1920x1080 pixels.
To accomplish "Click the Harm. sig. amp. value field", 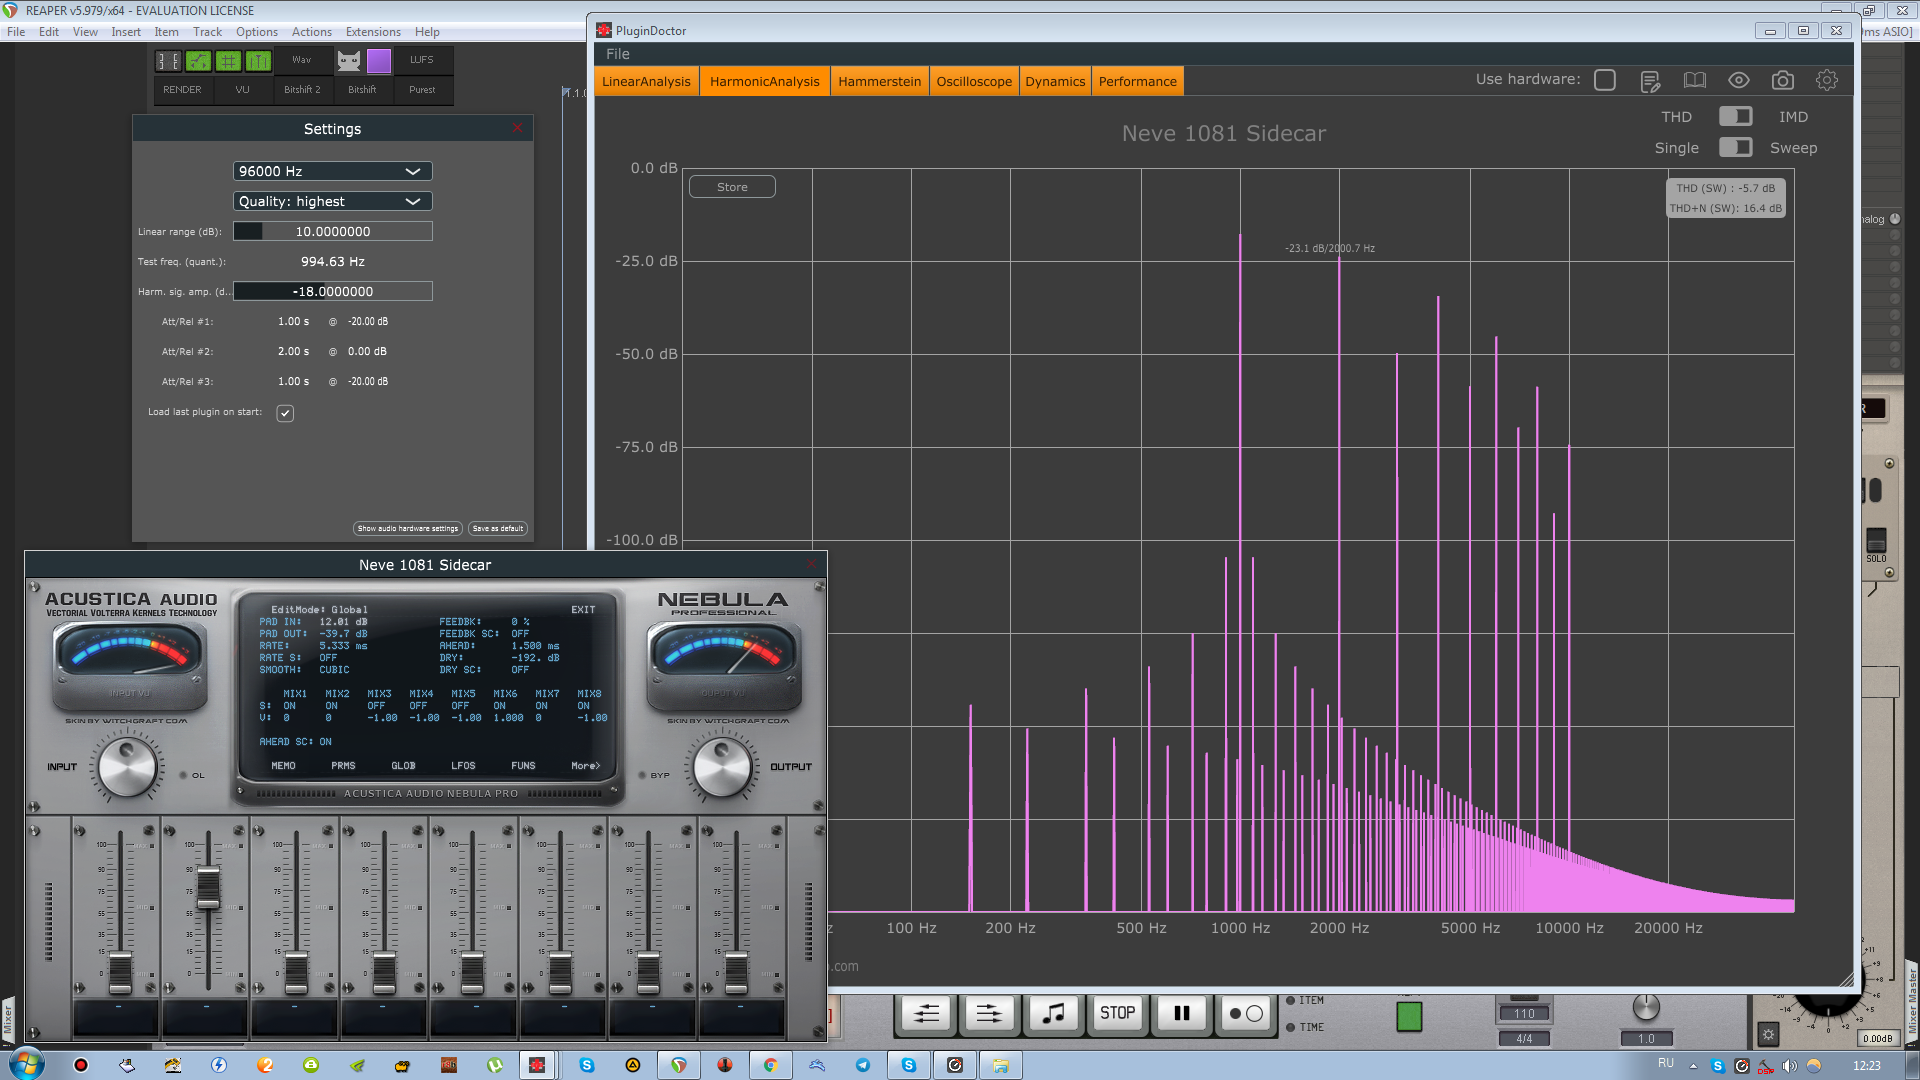I will 332,291.
